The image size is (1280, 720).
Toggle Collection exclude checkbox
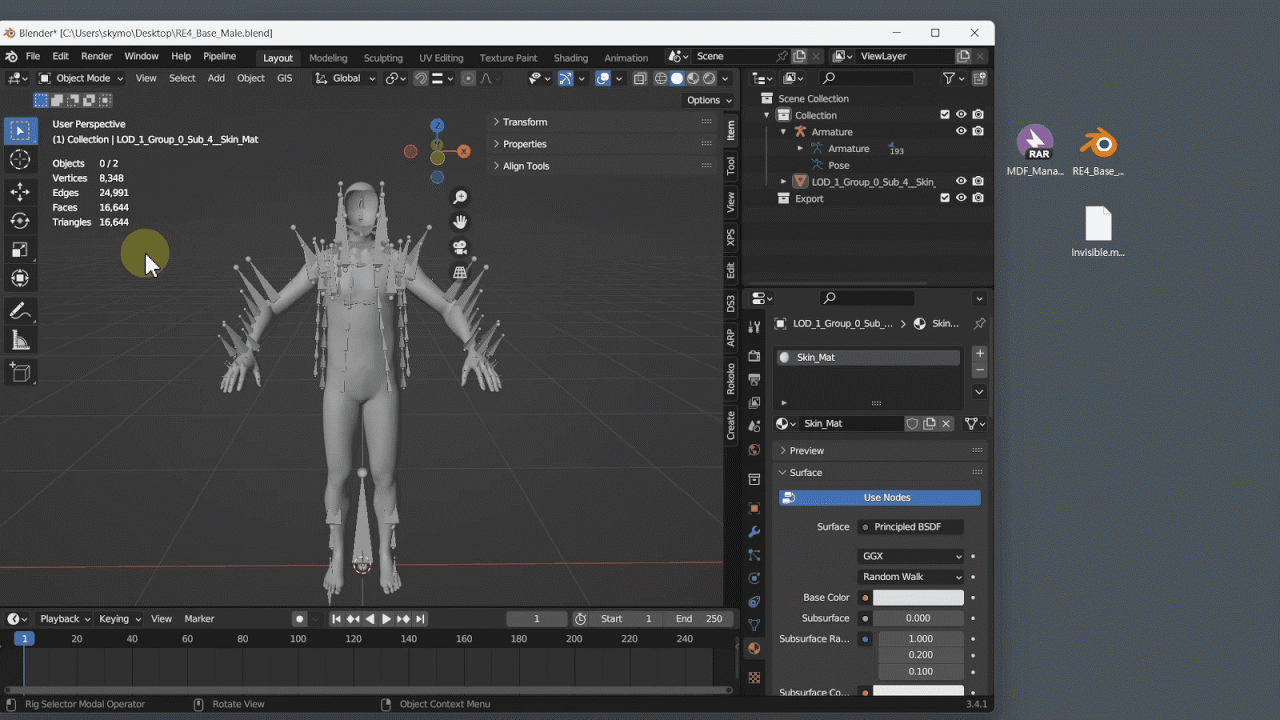coord(944,115)
